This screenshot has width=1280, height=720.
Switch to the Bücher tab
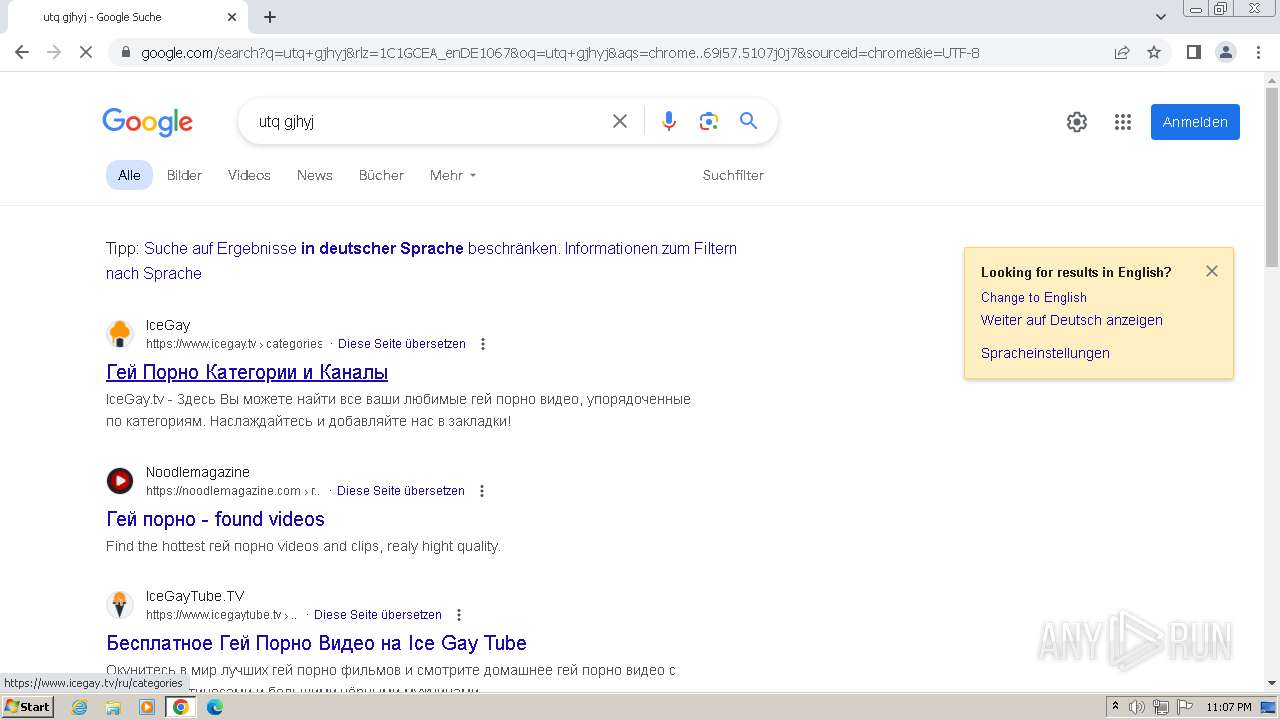(381, 175)
